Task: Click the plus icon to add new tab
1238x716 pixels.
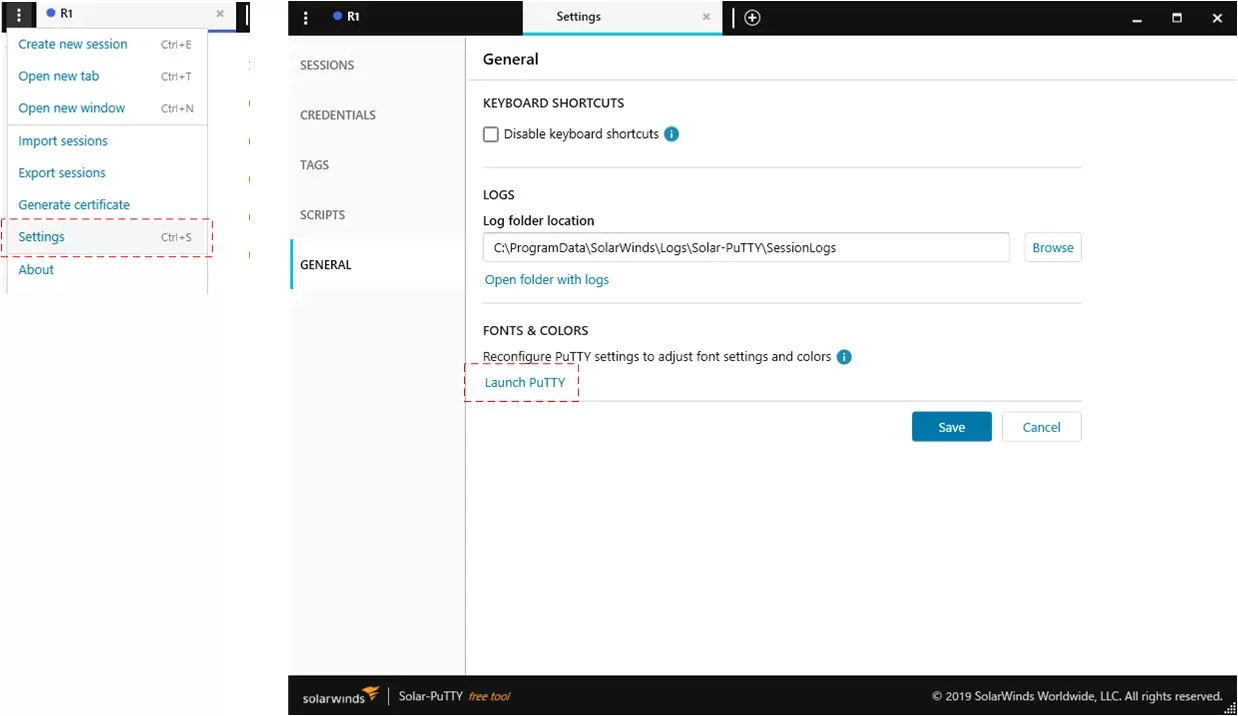Action: pos(753,17)
